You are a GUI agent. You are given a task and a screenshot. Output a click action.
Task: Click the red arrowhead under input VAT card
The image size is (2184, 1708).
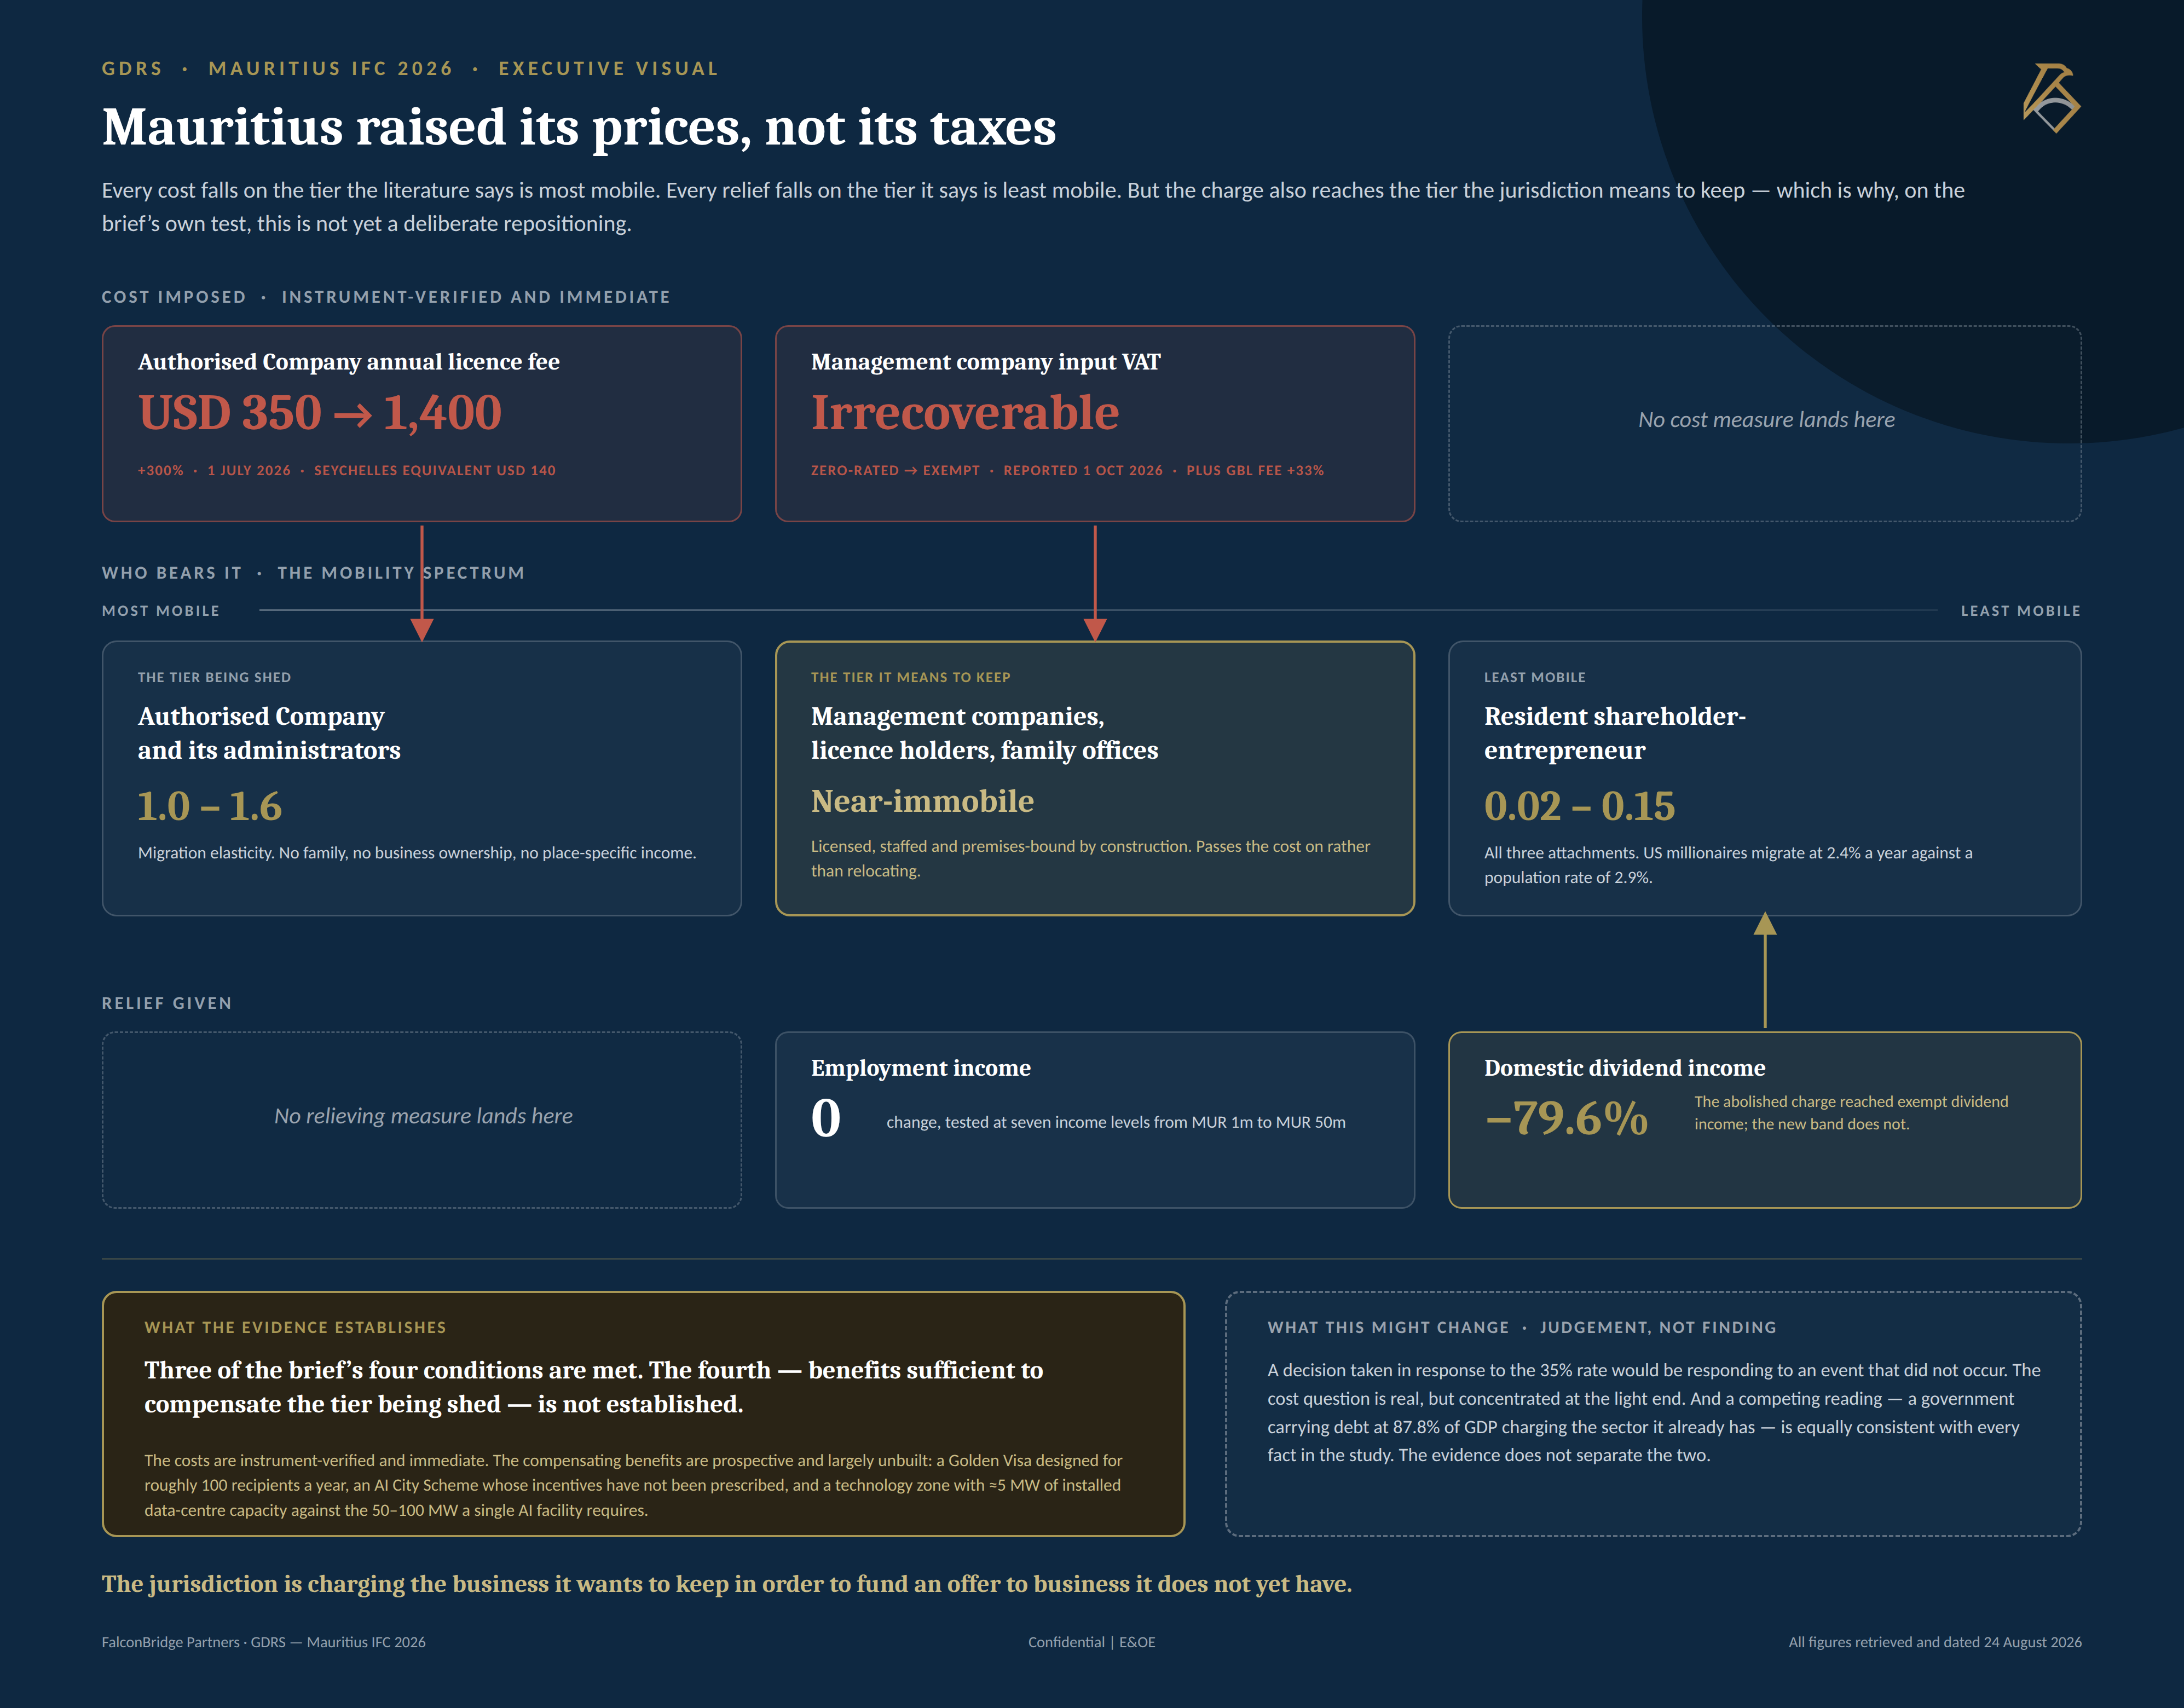[x=1095, y=629]
